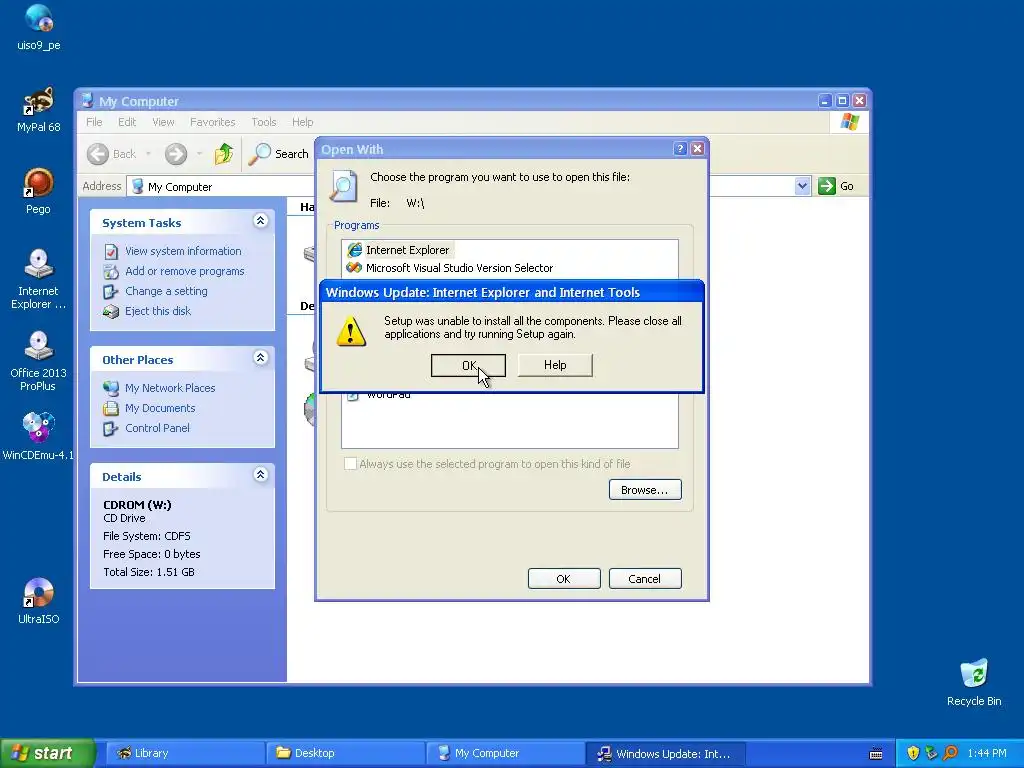
Task: Click the Browse... button in Open With
Action: click(x=645, y=490)
